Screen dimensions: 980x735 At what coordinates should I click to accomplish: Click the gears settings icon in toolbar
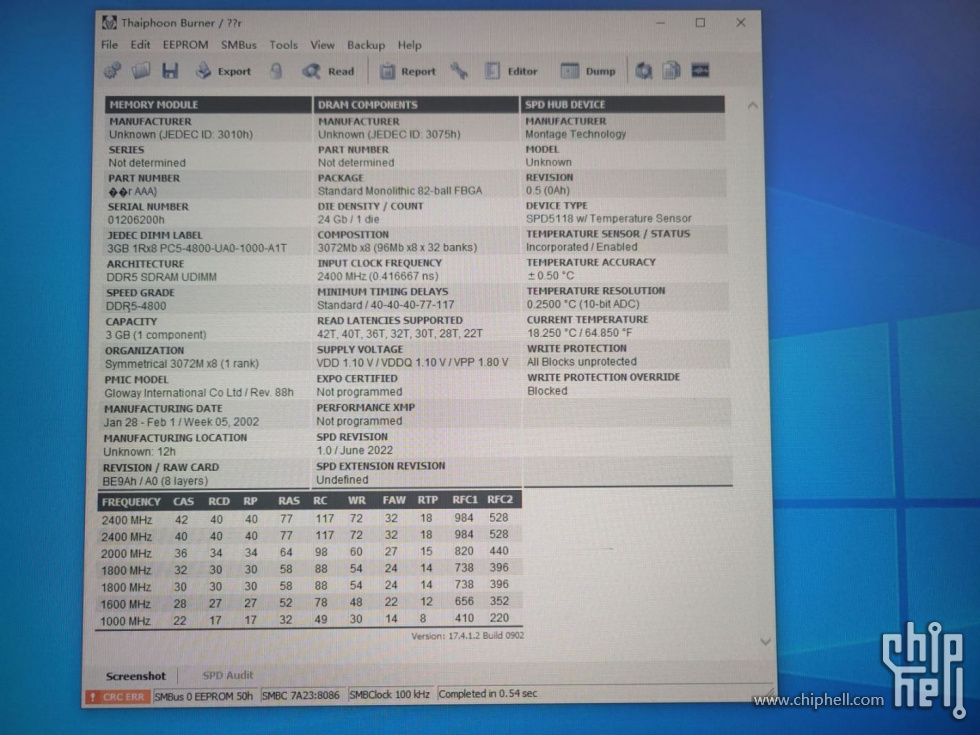point(112,71)
